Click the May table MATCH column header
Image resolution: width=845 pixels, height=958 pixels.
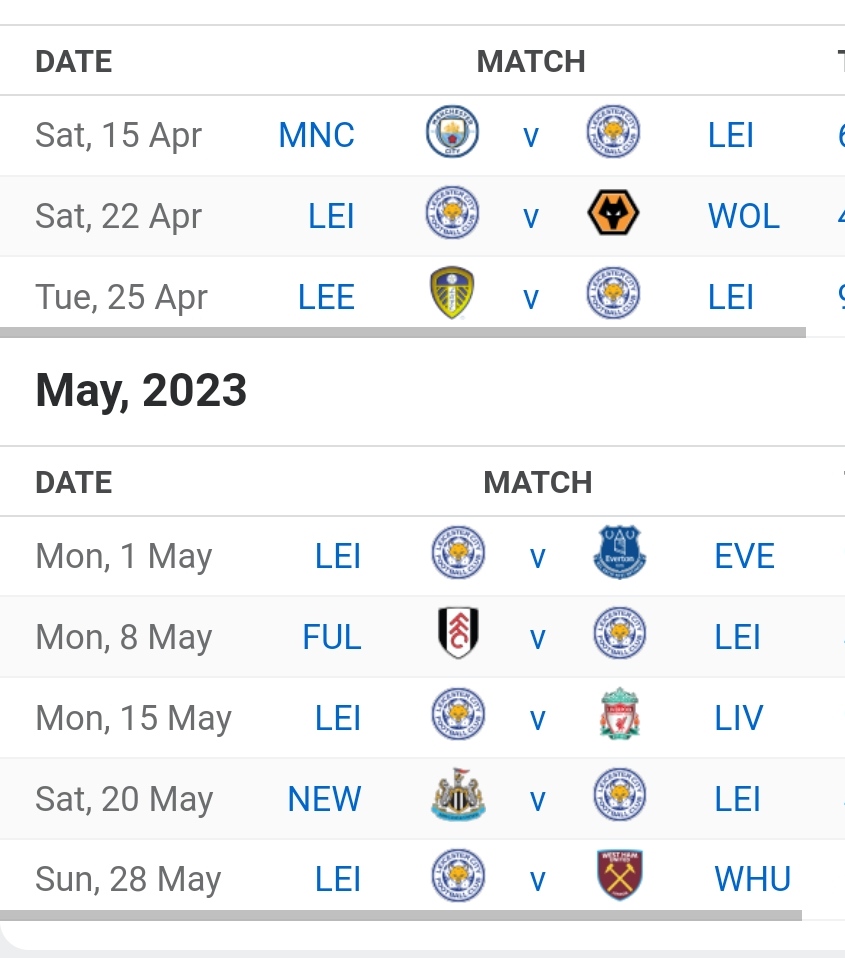[x=537, y=483]
